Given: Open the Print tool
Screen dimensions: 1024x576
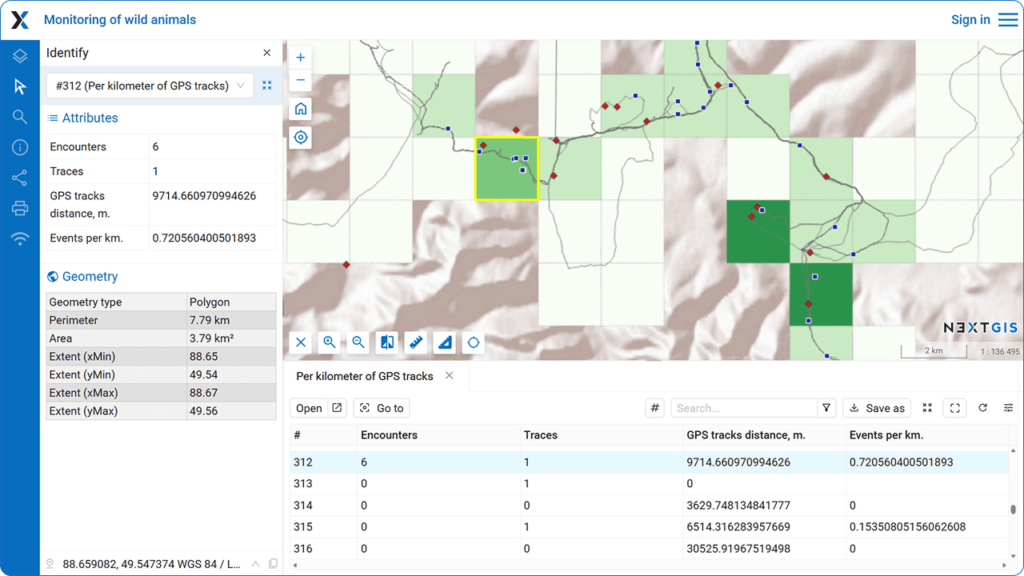Looking at the screenshot, I should (20, 208).
